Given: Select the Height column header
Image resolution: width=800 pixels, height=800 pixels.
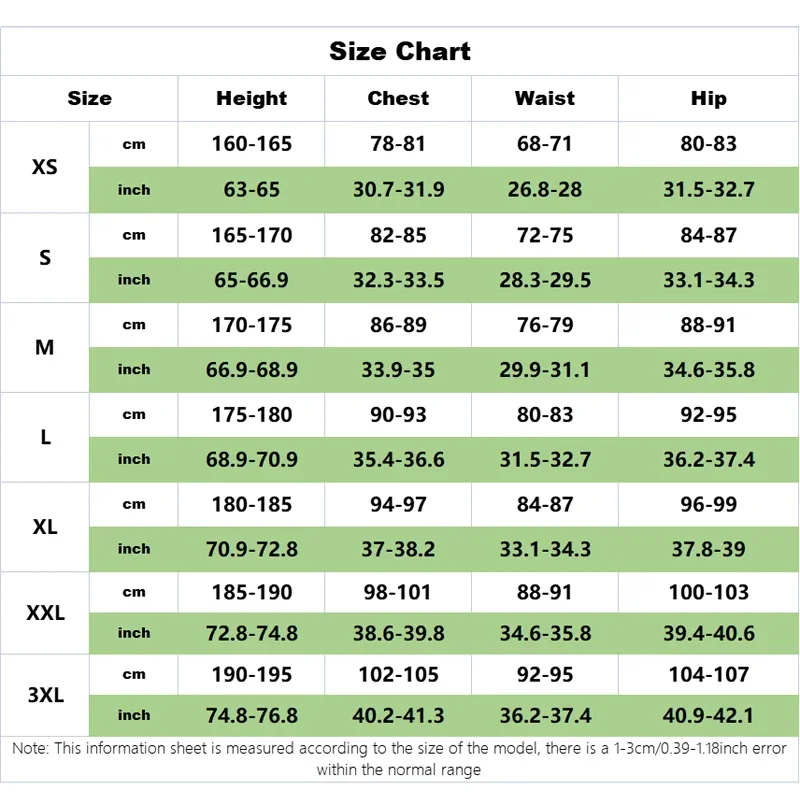Looking at the screenshot, I should click(251, 98).
